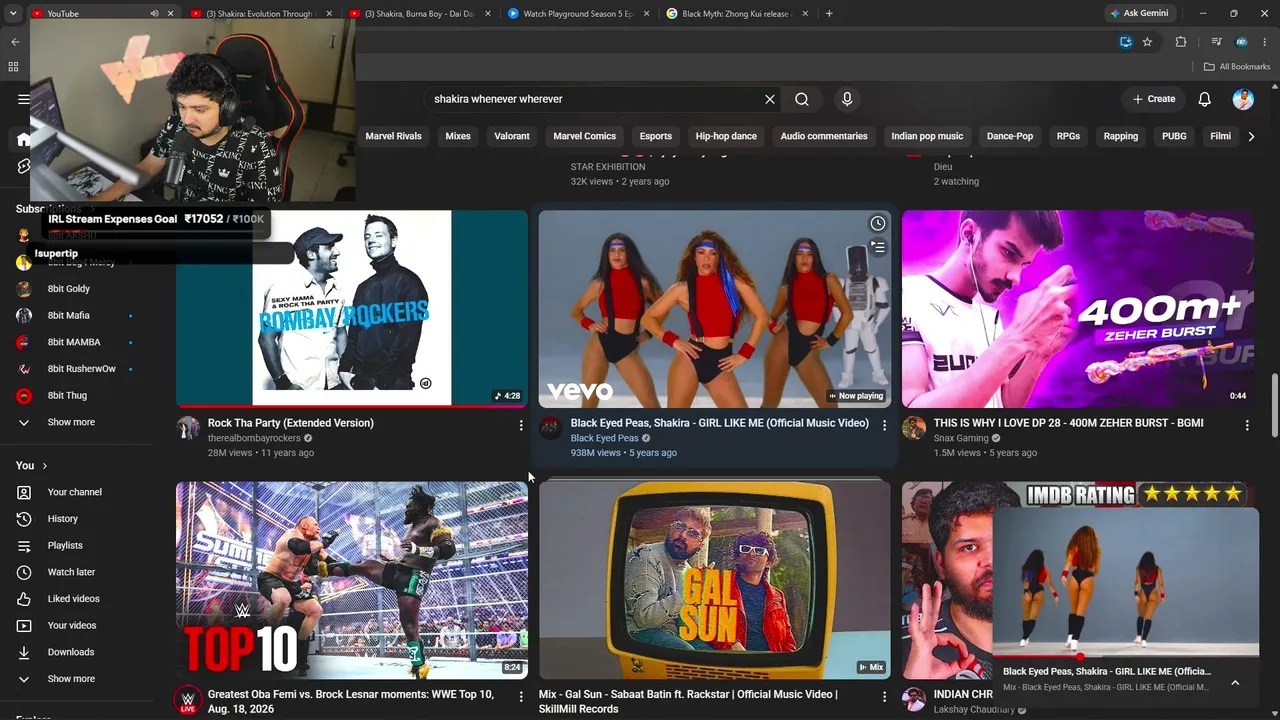
Task: Bookmark this page with the star icon
Action: tap(1147, 42)
